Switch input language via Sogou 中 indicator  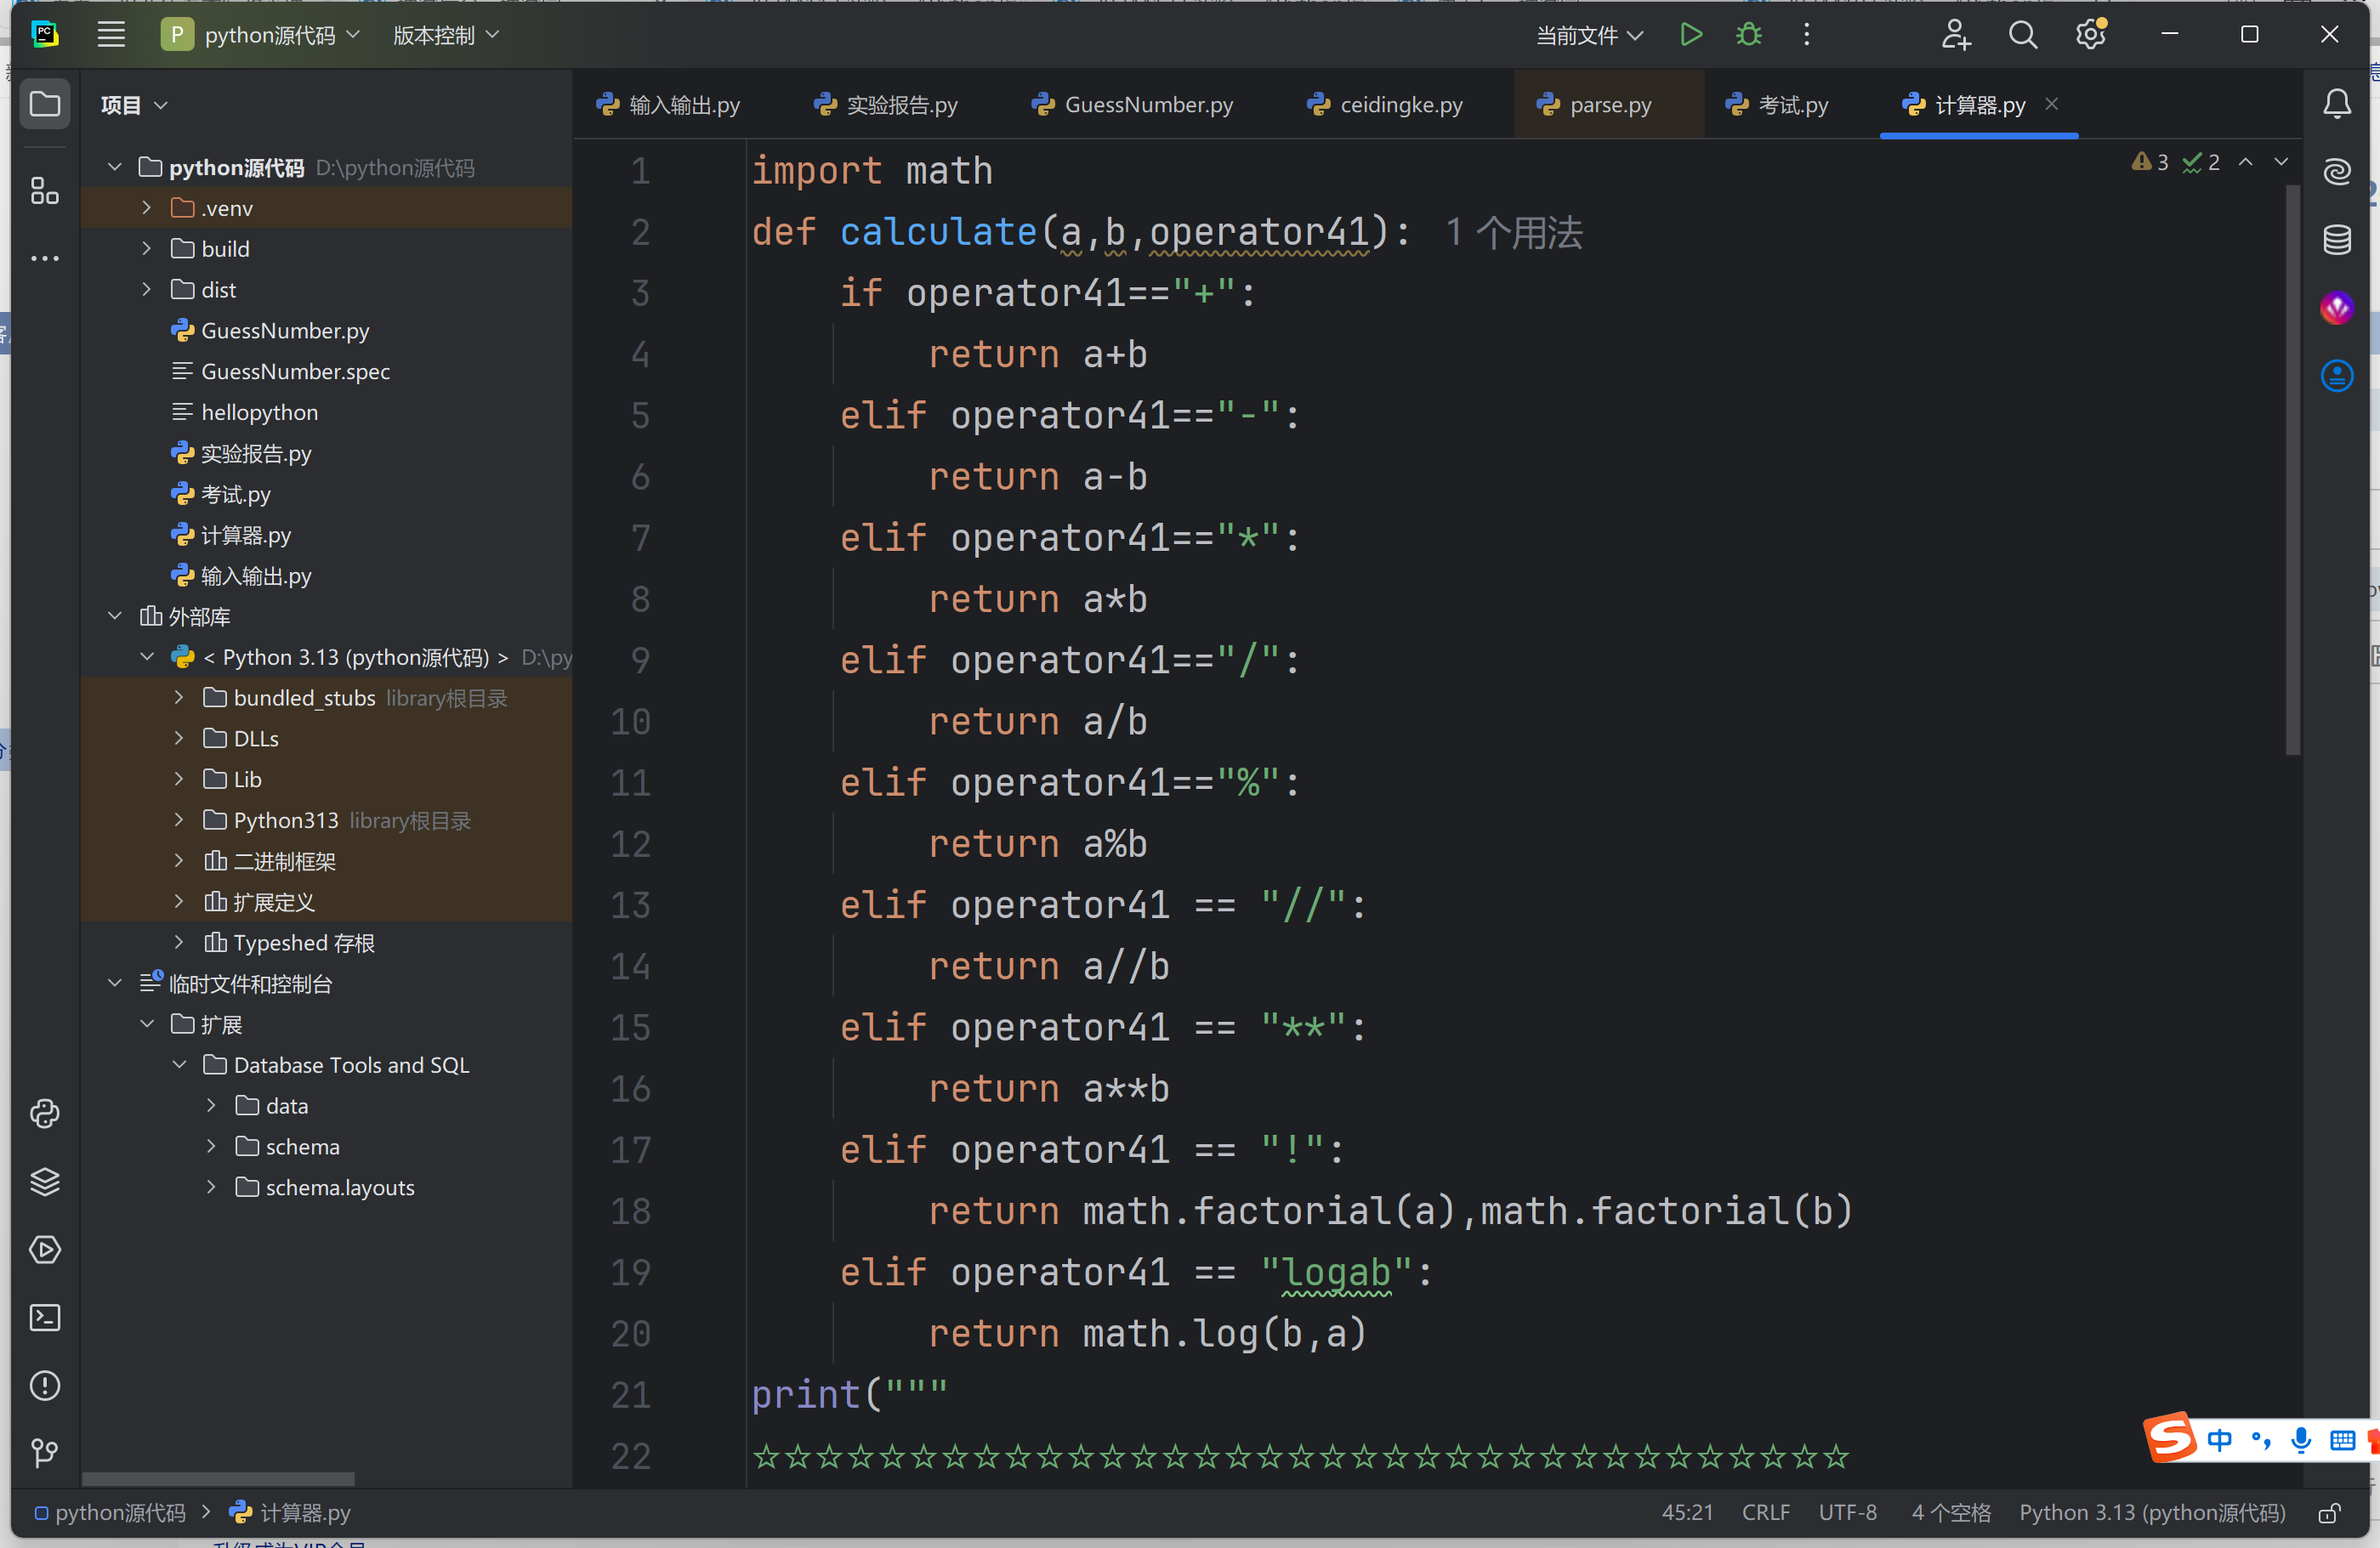click(2219, 1440)
